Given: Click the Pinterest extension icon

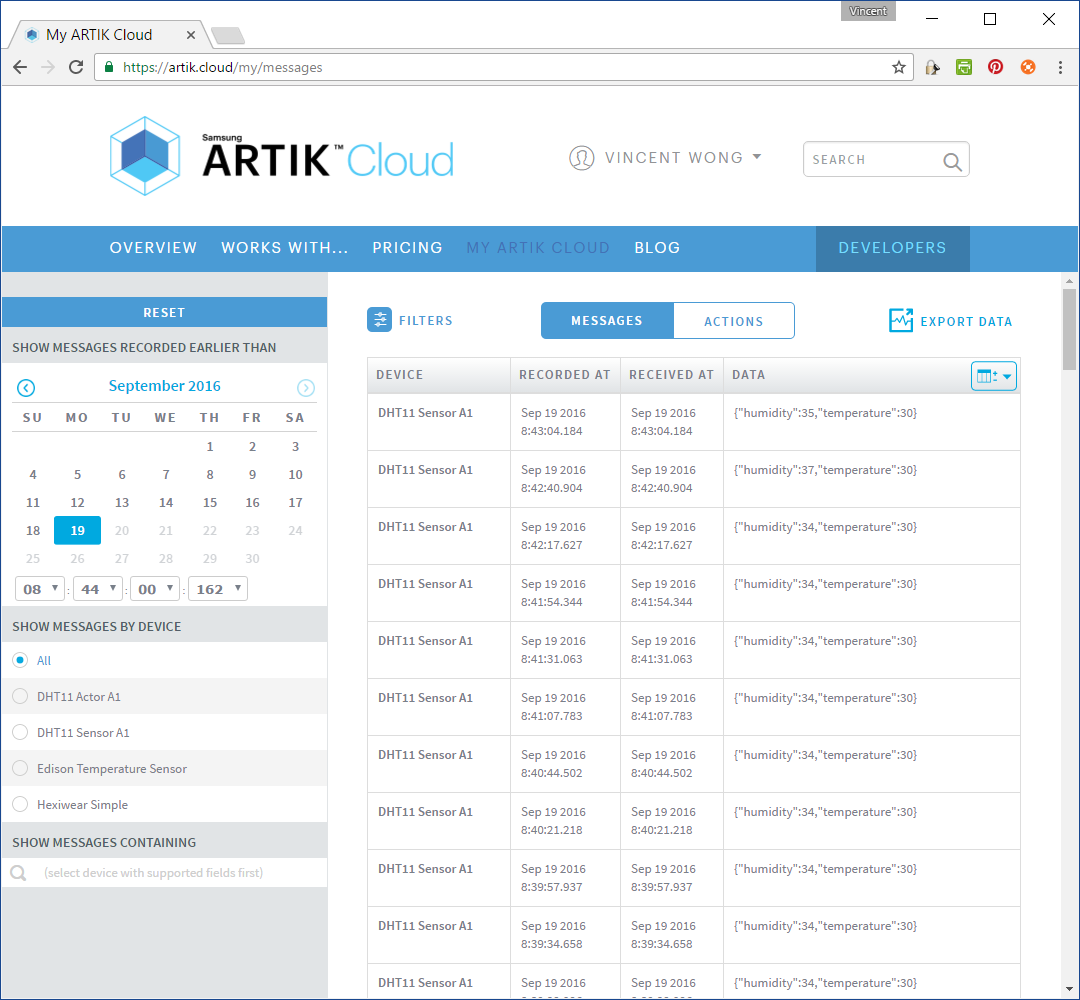Looking at the screenshot, I should pyautogui.click(x=995, y=67).
